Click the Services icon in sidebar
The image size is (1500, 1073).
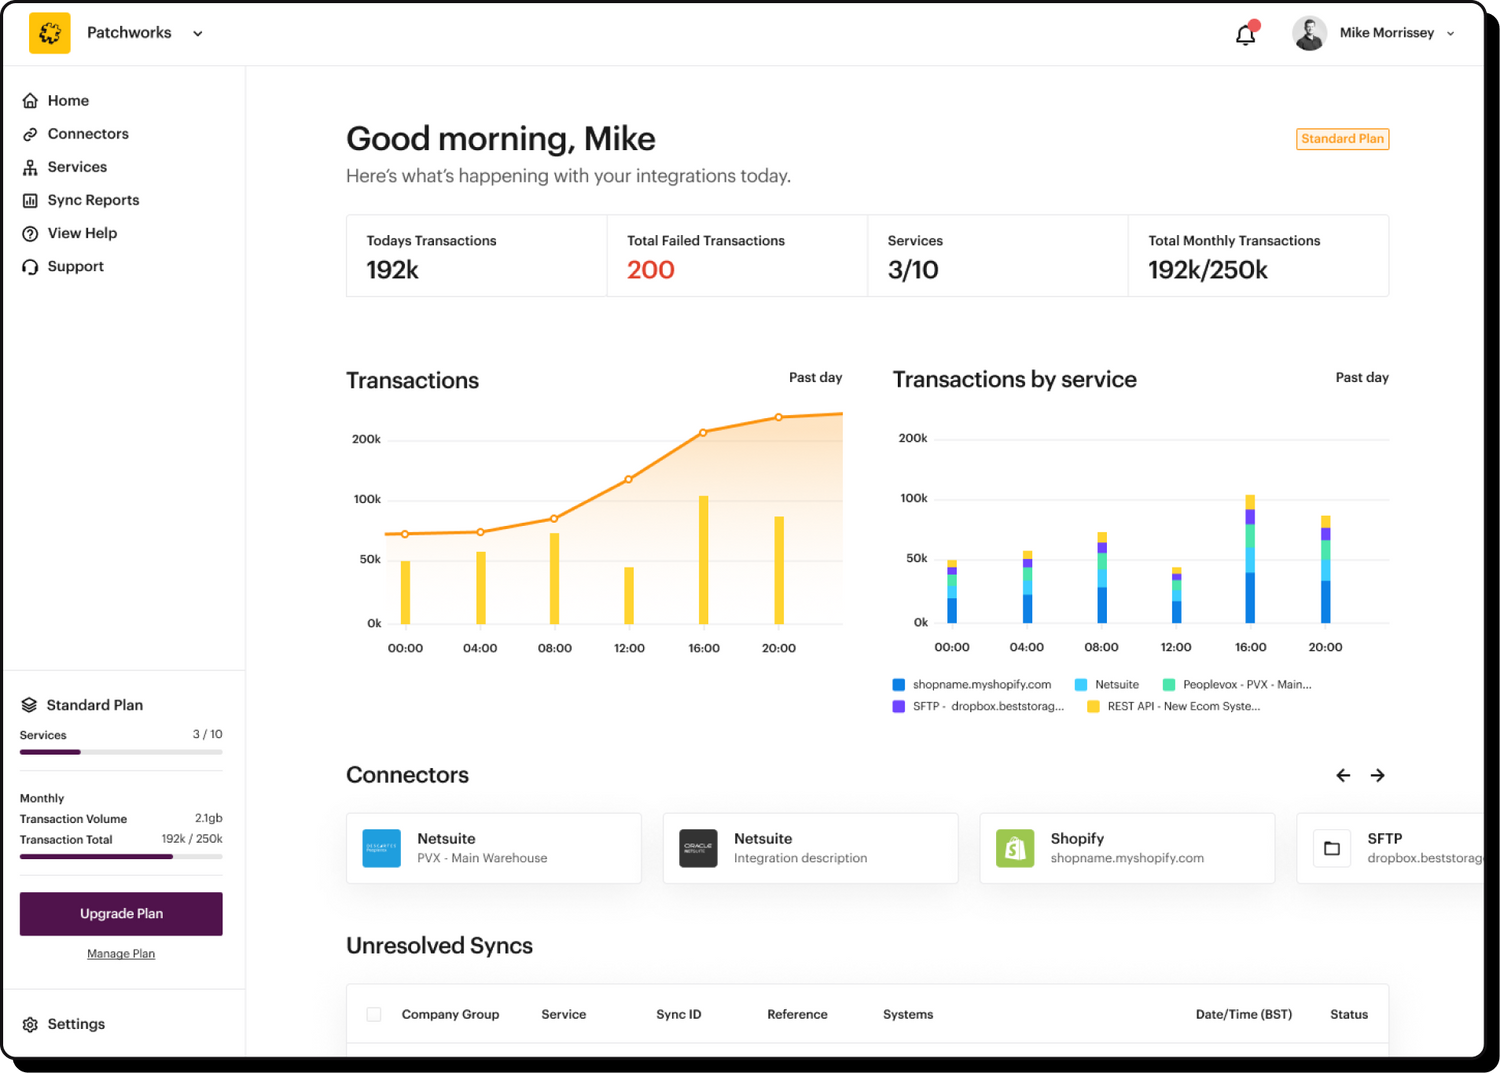coord(29,166)
